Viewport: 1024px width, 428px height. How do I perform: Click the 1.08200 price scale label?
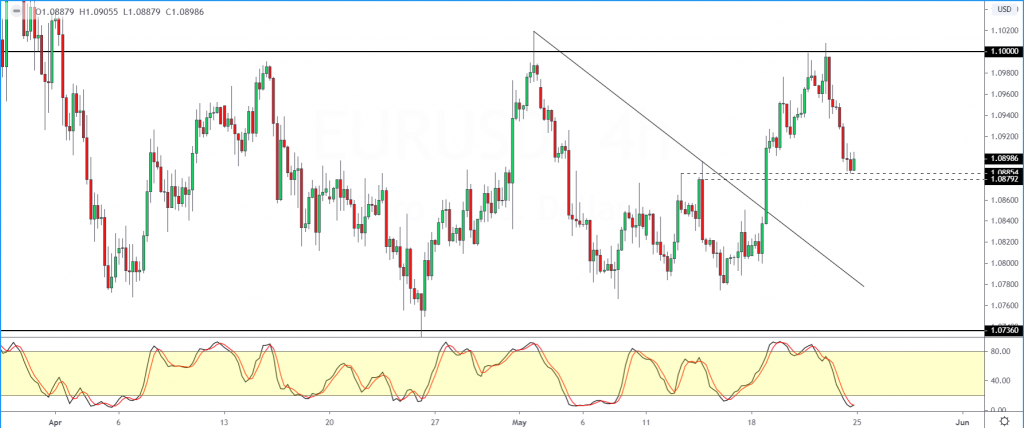[x=1003, y=242]
